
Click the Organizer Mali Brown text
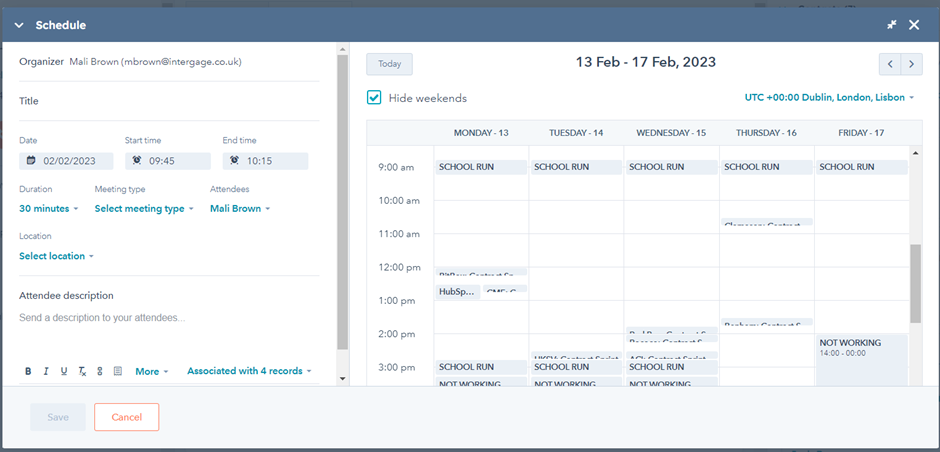coord(131,62)
